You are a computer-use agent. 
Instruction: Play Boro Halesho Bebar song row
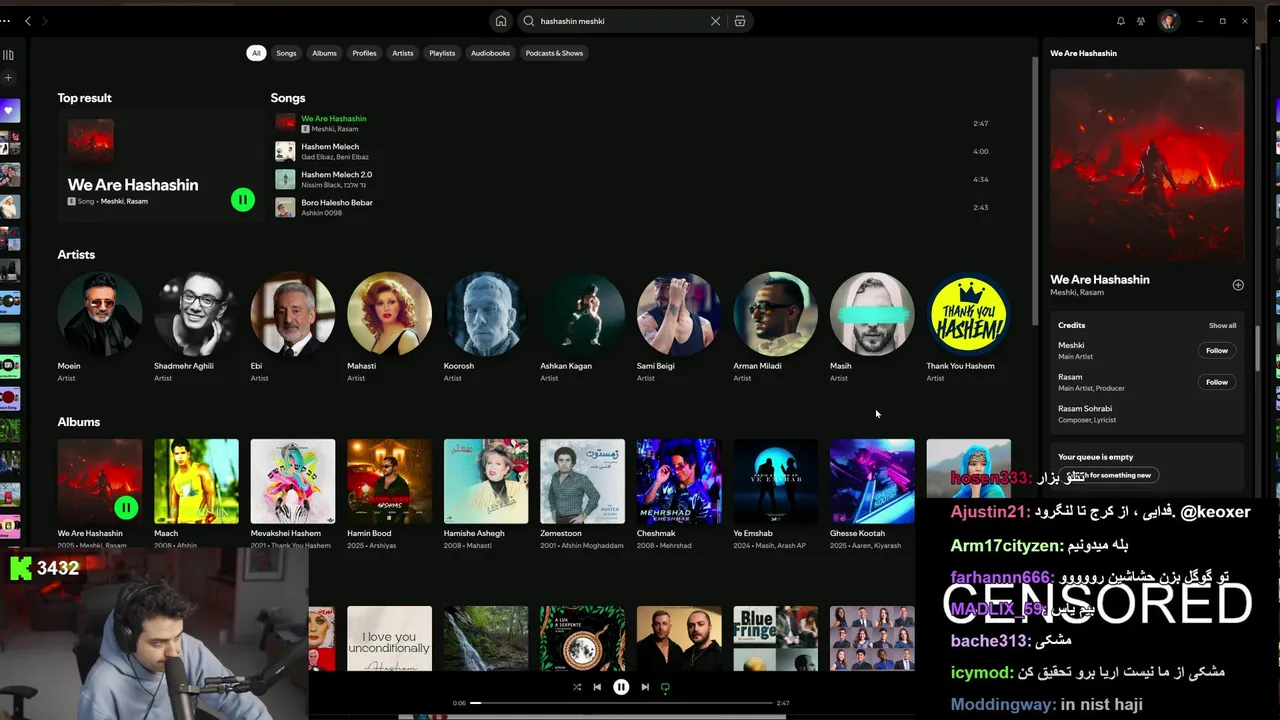pos(632,208)
